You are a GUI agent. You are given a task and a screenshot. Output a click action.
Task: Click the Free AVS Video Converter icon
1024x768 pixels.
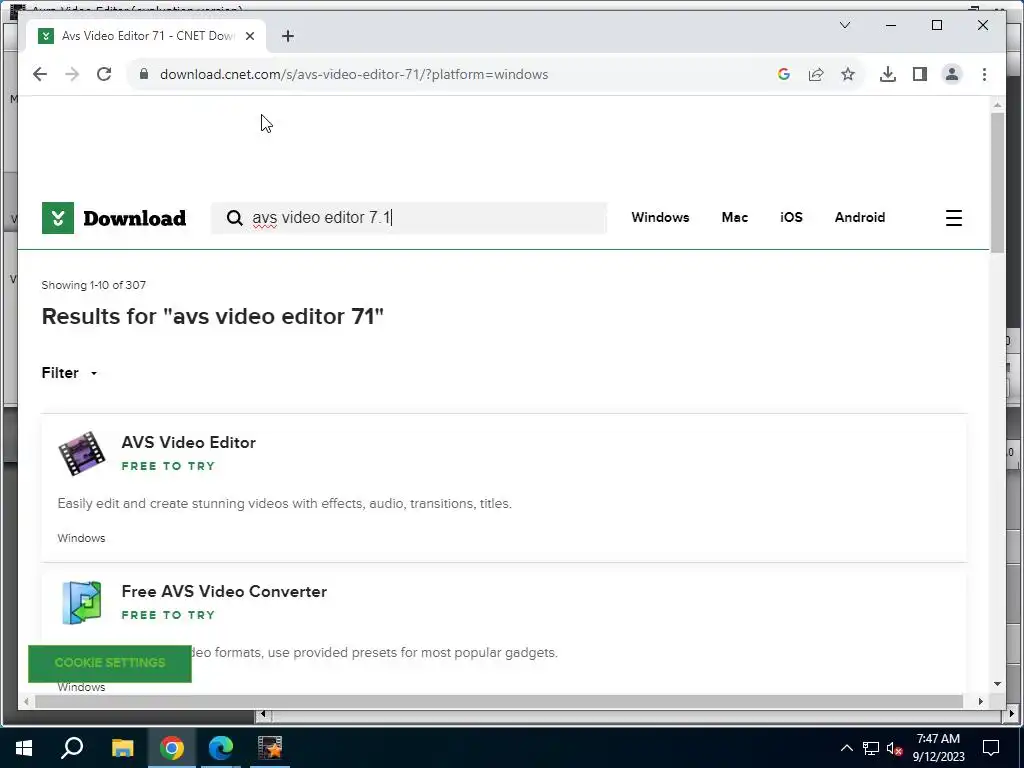(82, 602)
